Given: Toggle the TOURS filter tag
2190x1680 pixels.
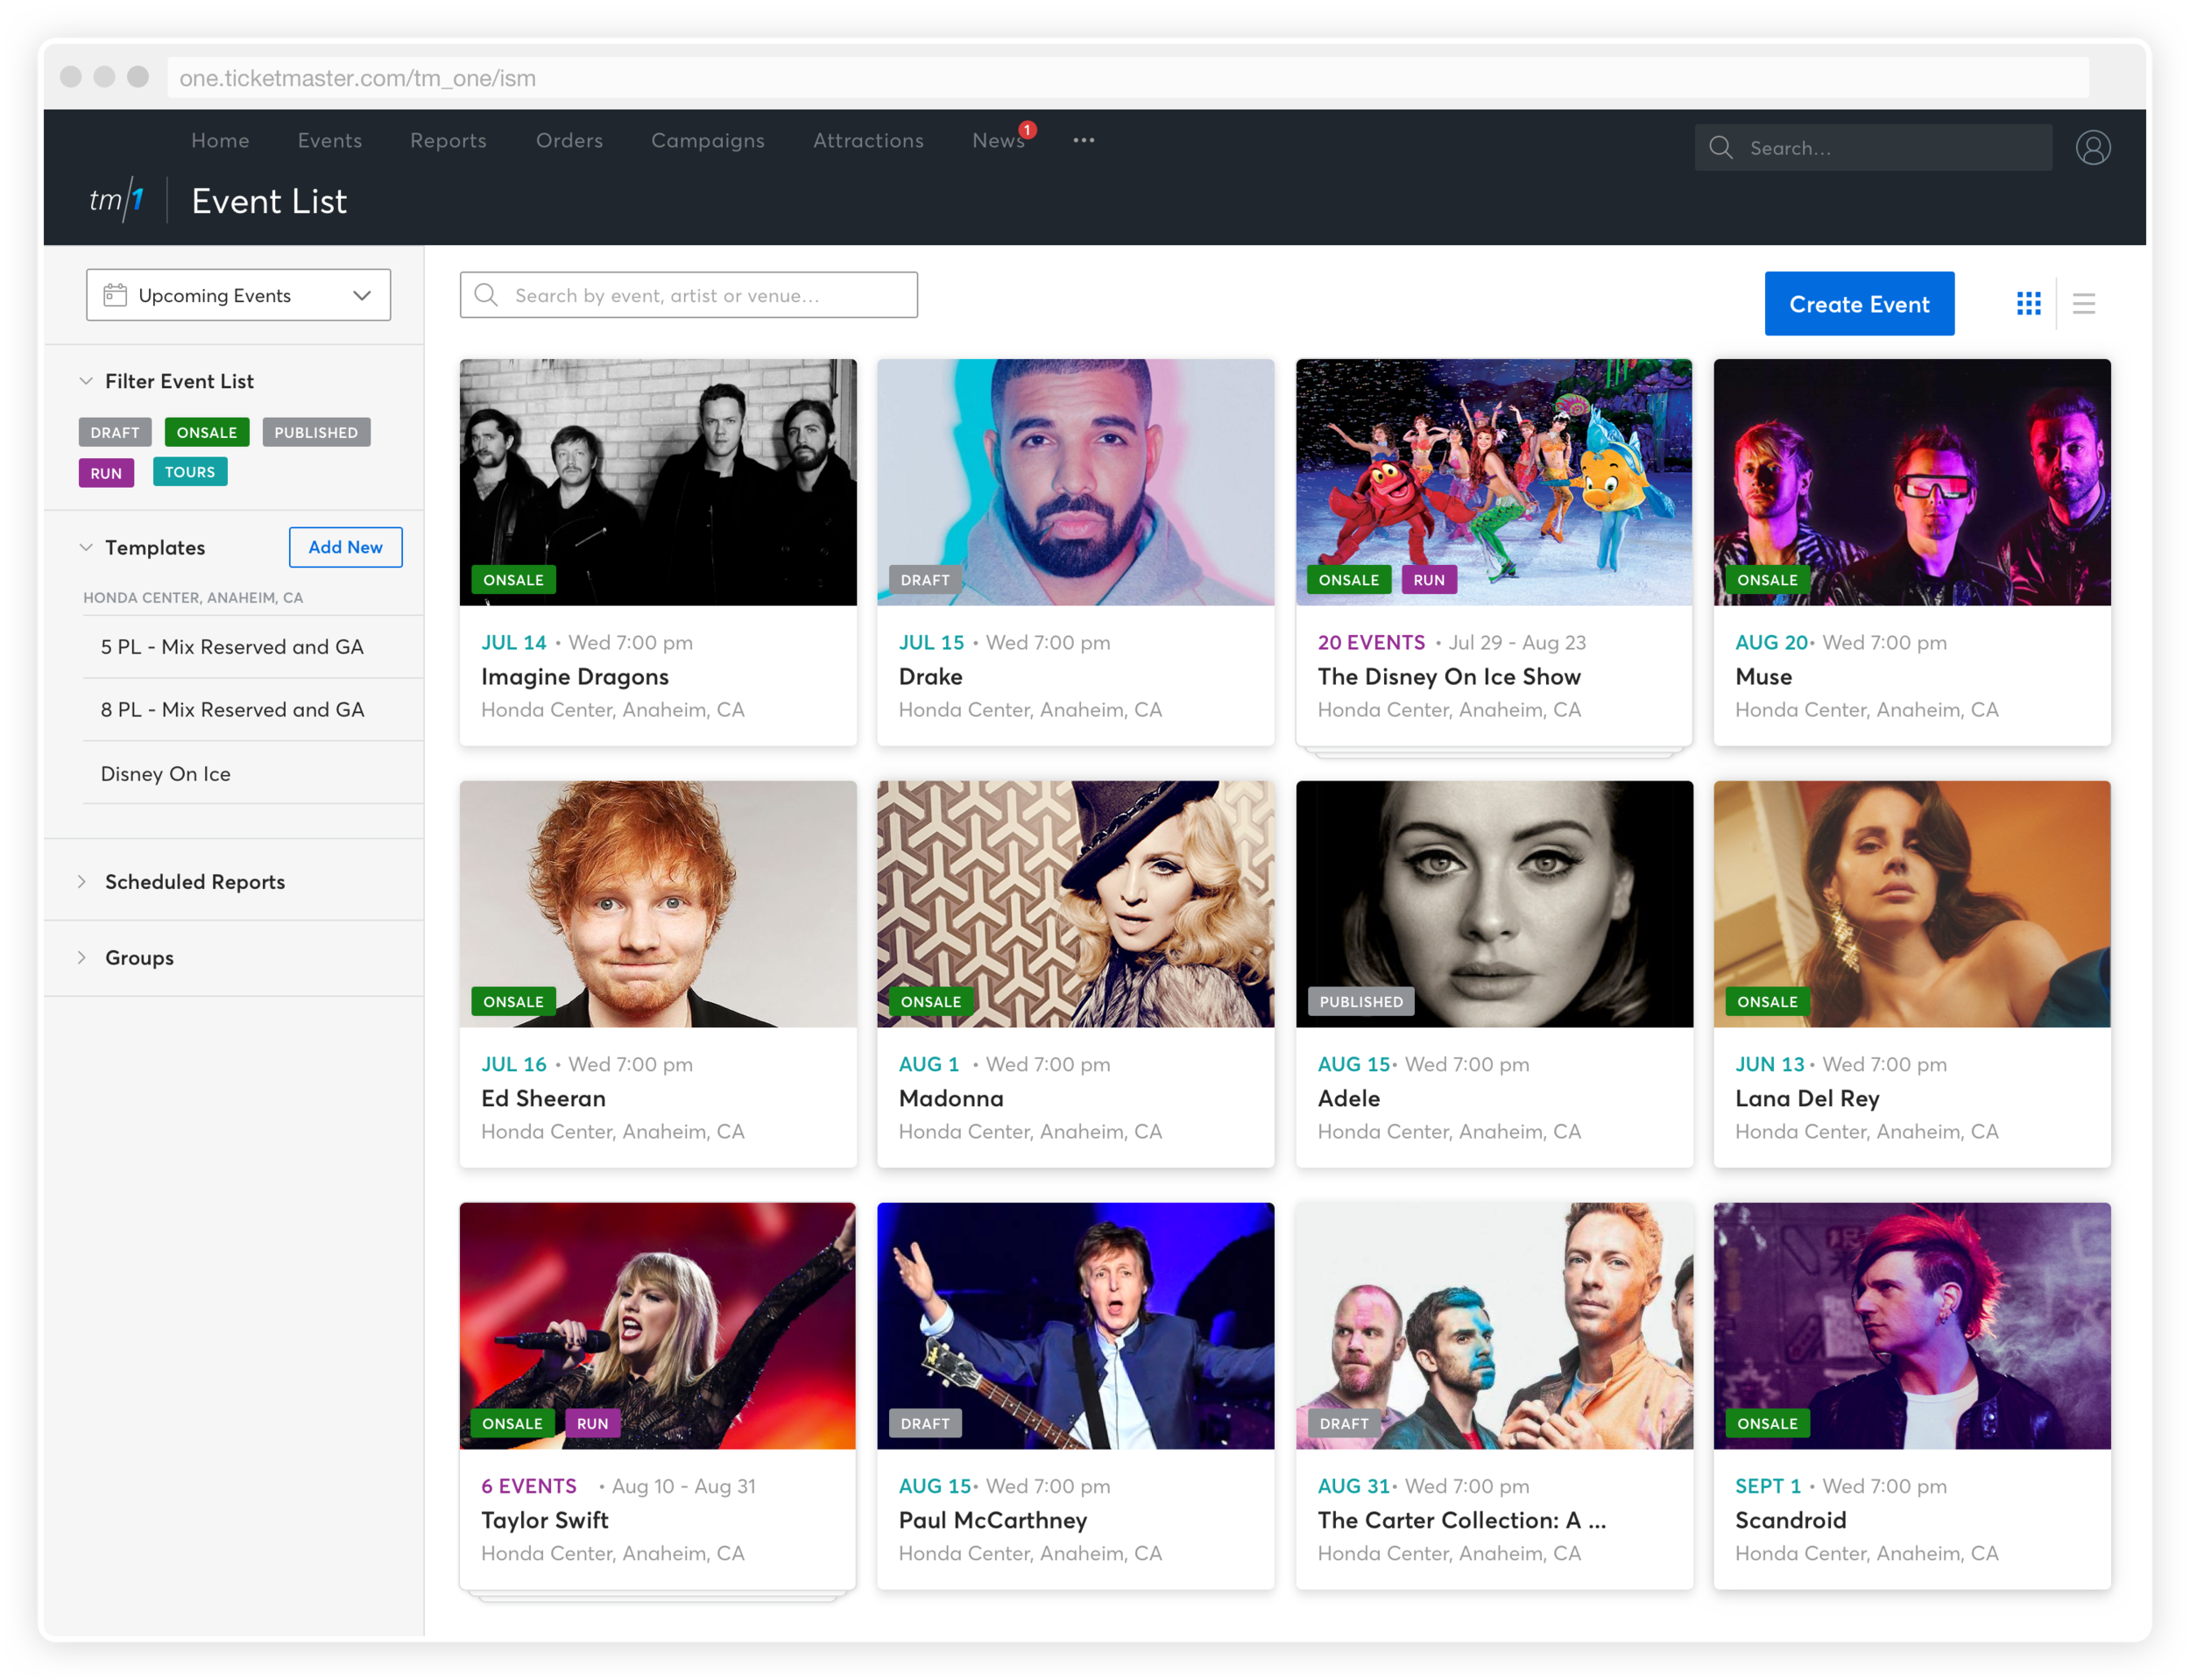Looking at the screenshot, I should (x=190, y=472).
